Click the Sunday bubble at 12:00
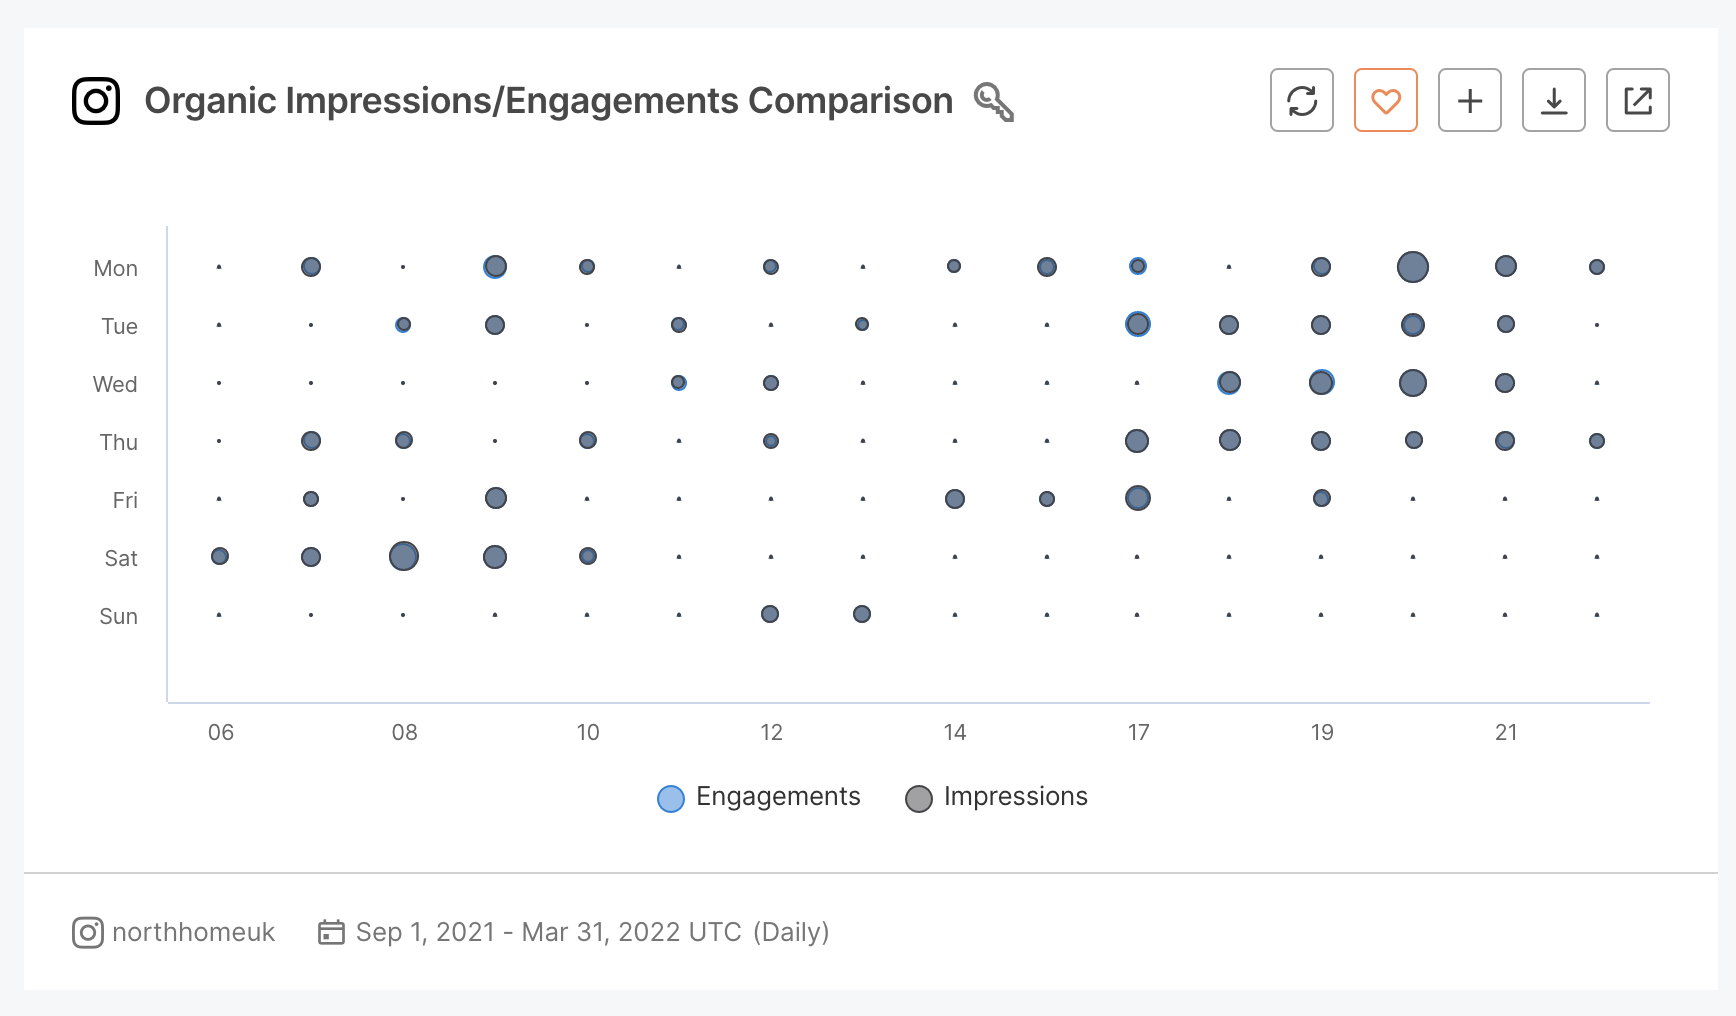Screen dimensions: 1736x1016 [x=770, y=614]
